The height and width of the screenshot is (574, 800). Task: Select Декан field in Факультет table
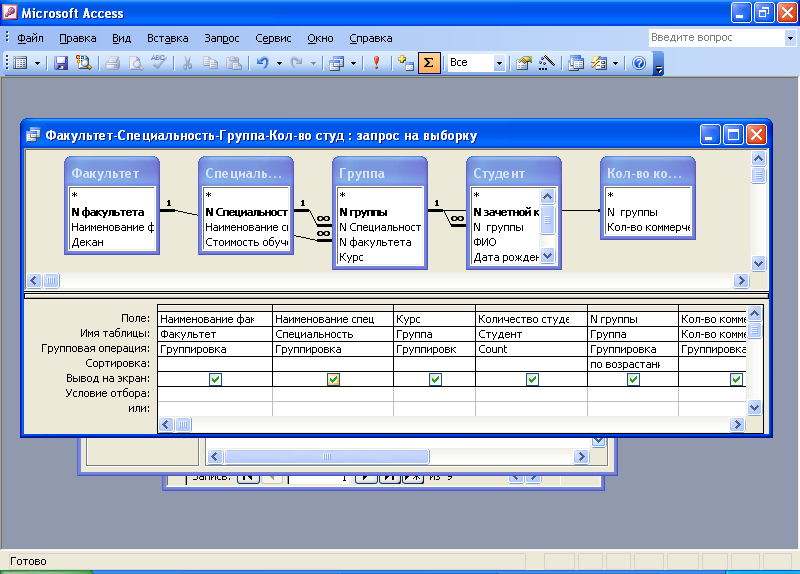[x=112, y=242]
